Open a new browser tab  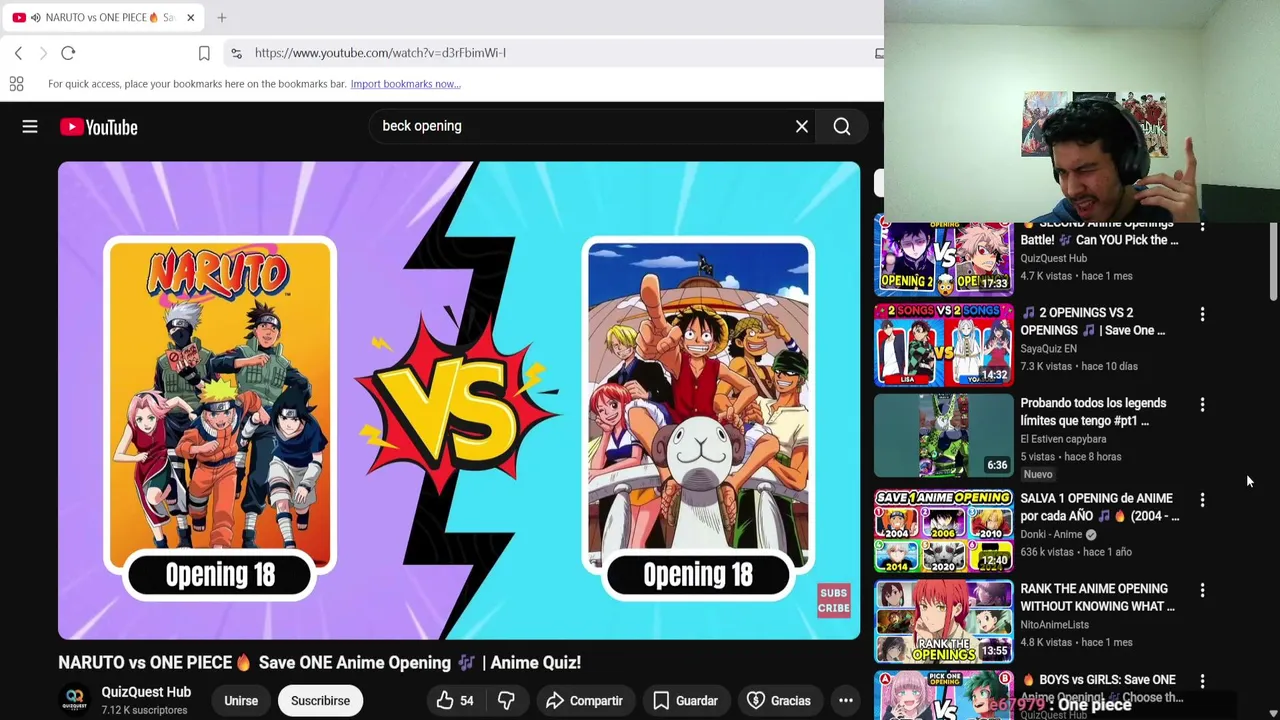pyautogui.click(x=222, y=17)
